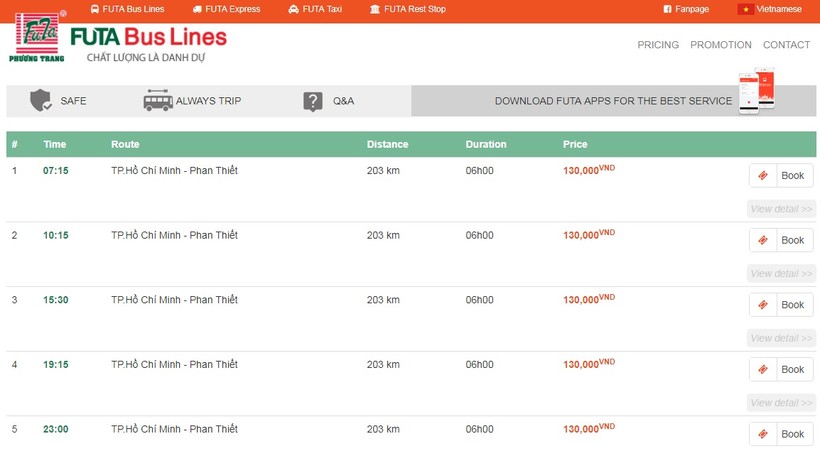Click the Facebook Fanpage icon
Image resolution: width=820 pixels, height=451 pixels.
click(x=667, y=9)
